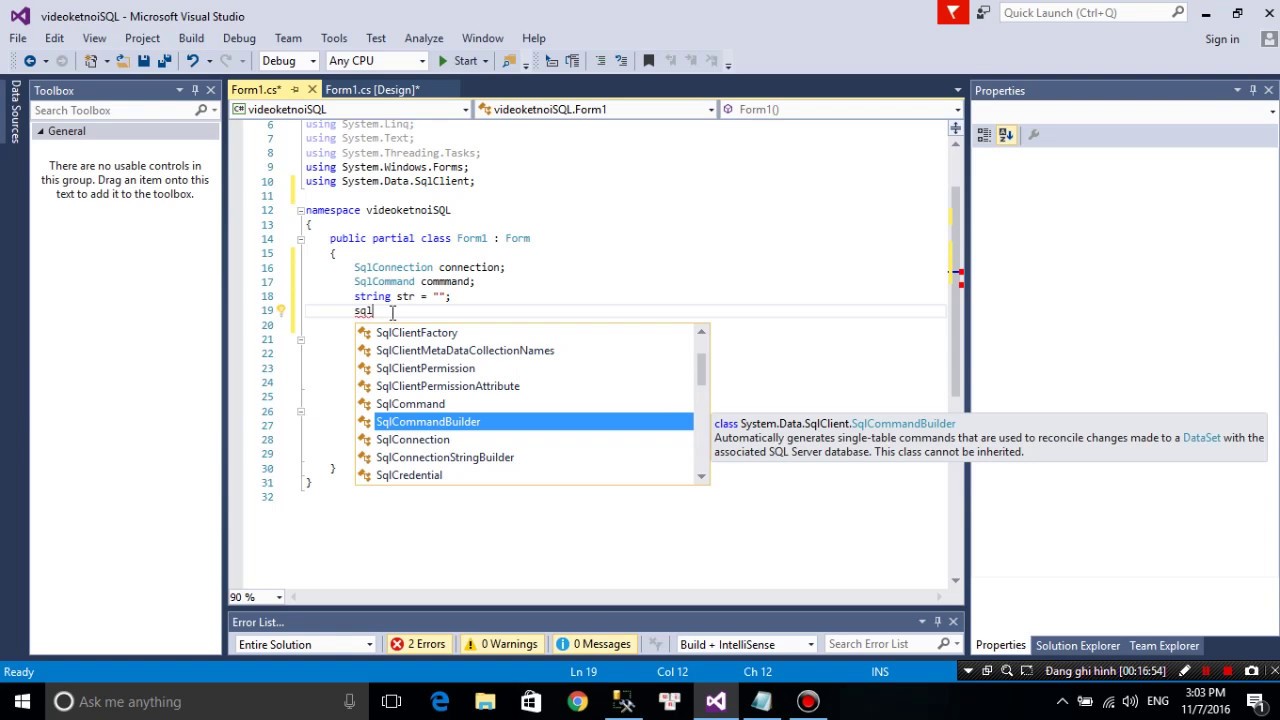Open the Analyze menu

click(x=424, y=38)
